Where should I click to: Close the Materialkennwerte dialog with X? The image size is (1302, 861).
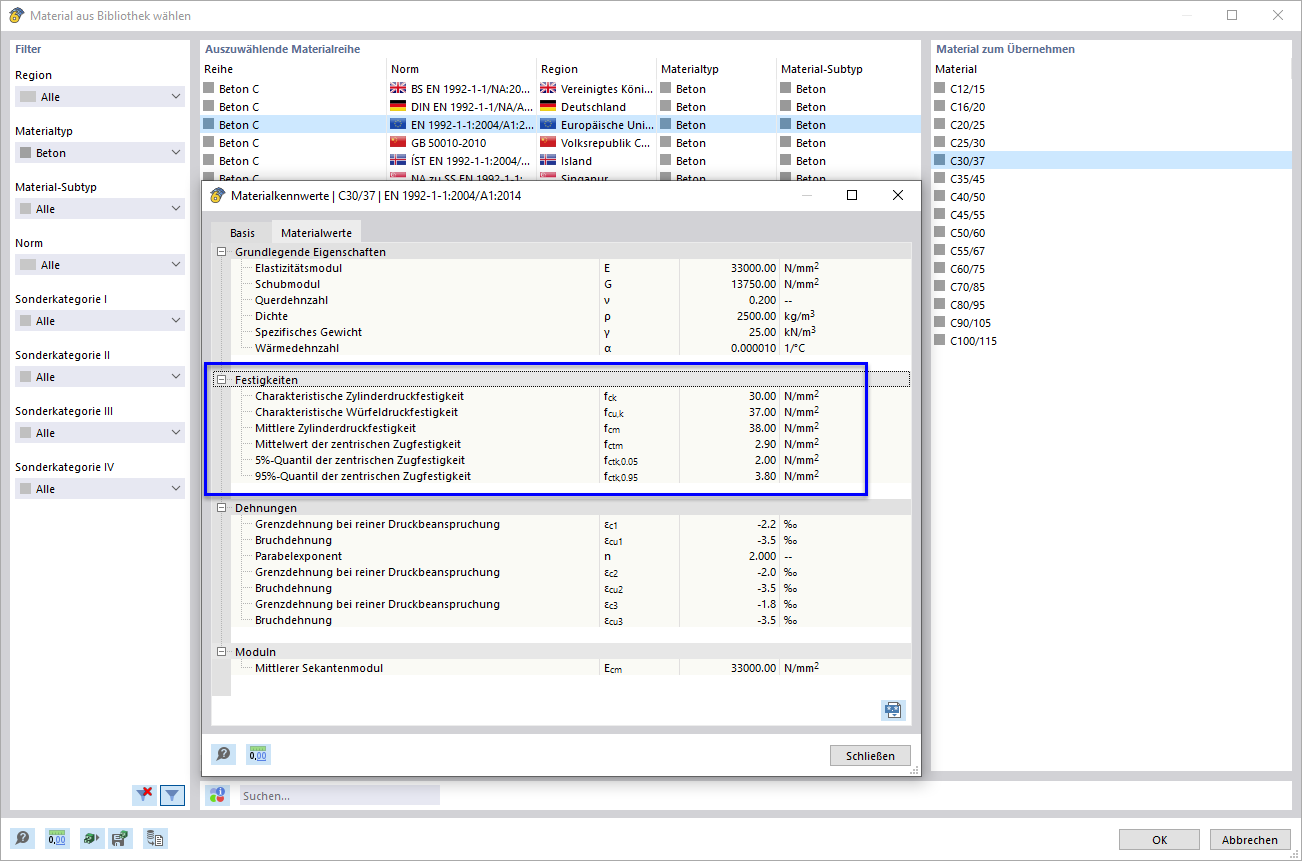(897, 195)
